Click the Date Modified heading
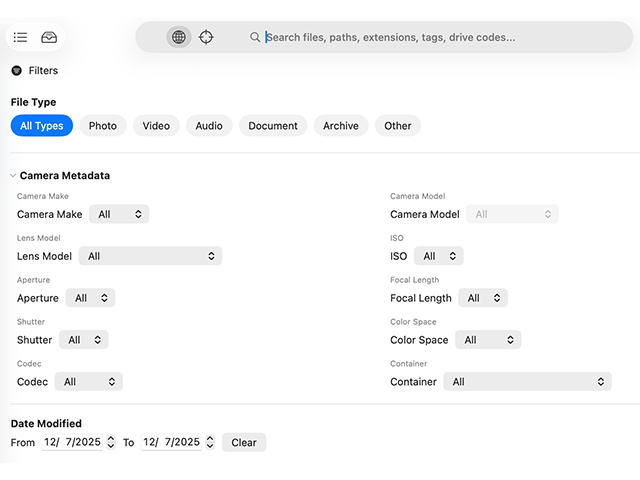 point(46,423)
